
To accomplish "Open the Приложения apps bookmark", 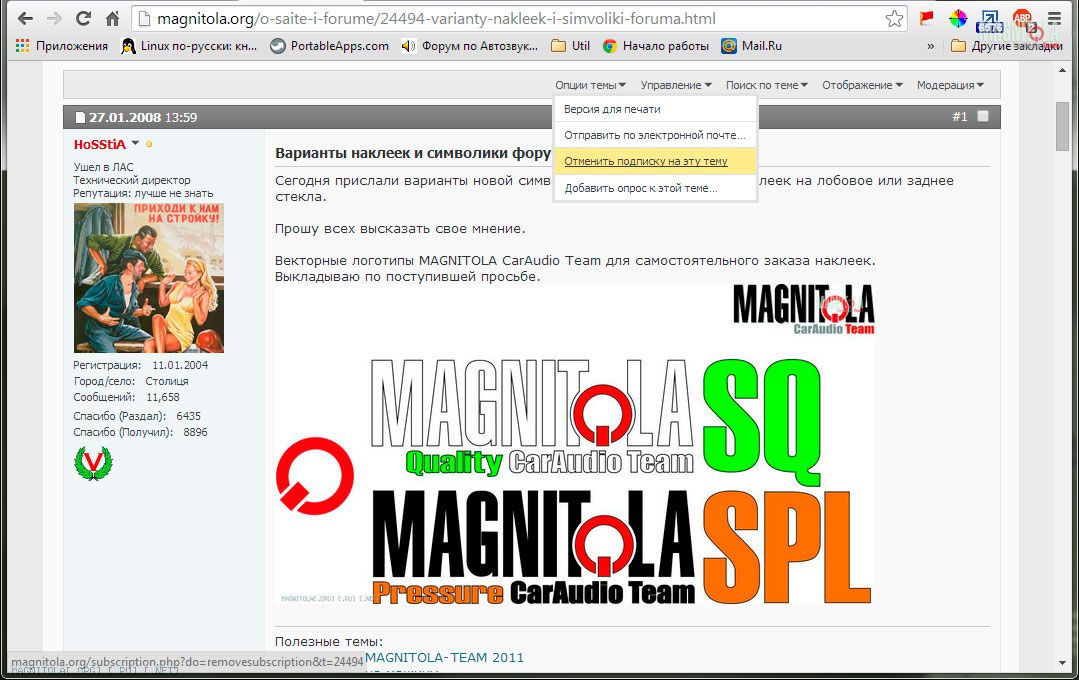I will (x=62, y=46).
